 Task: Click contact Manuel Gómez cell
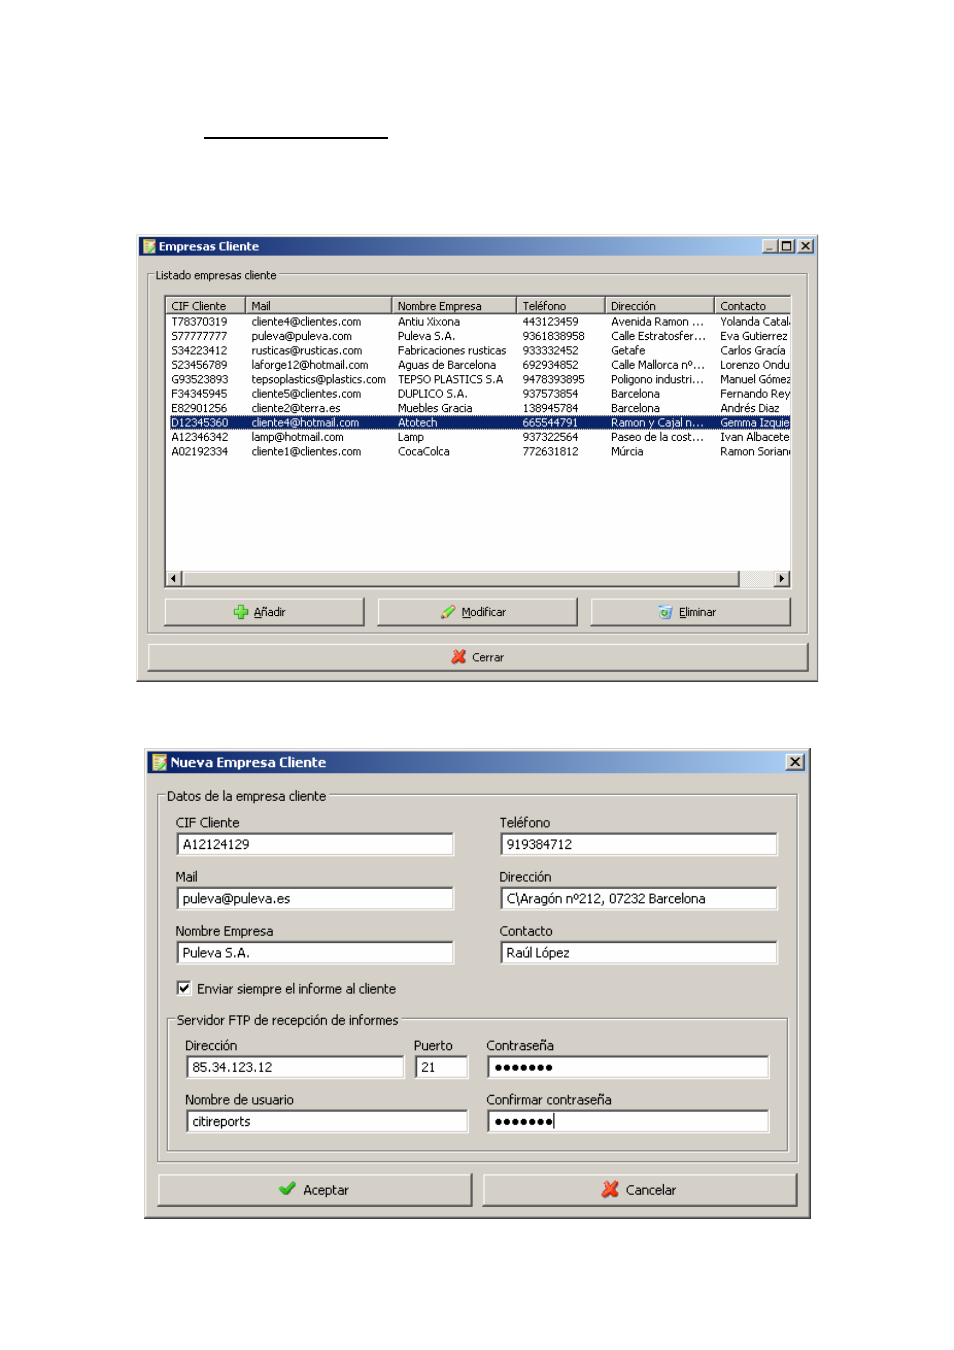(x=755, y=379)
